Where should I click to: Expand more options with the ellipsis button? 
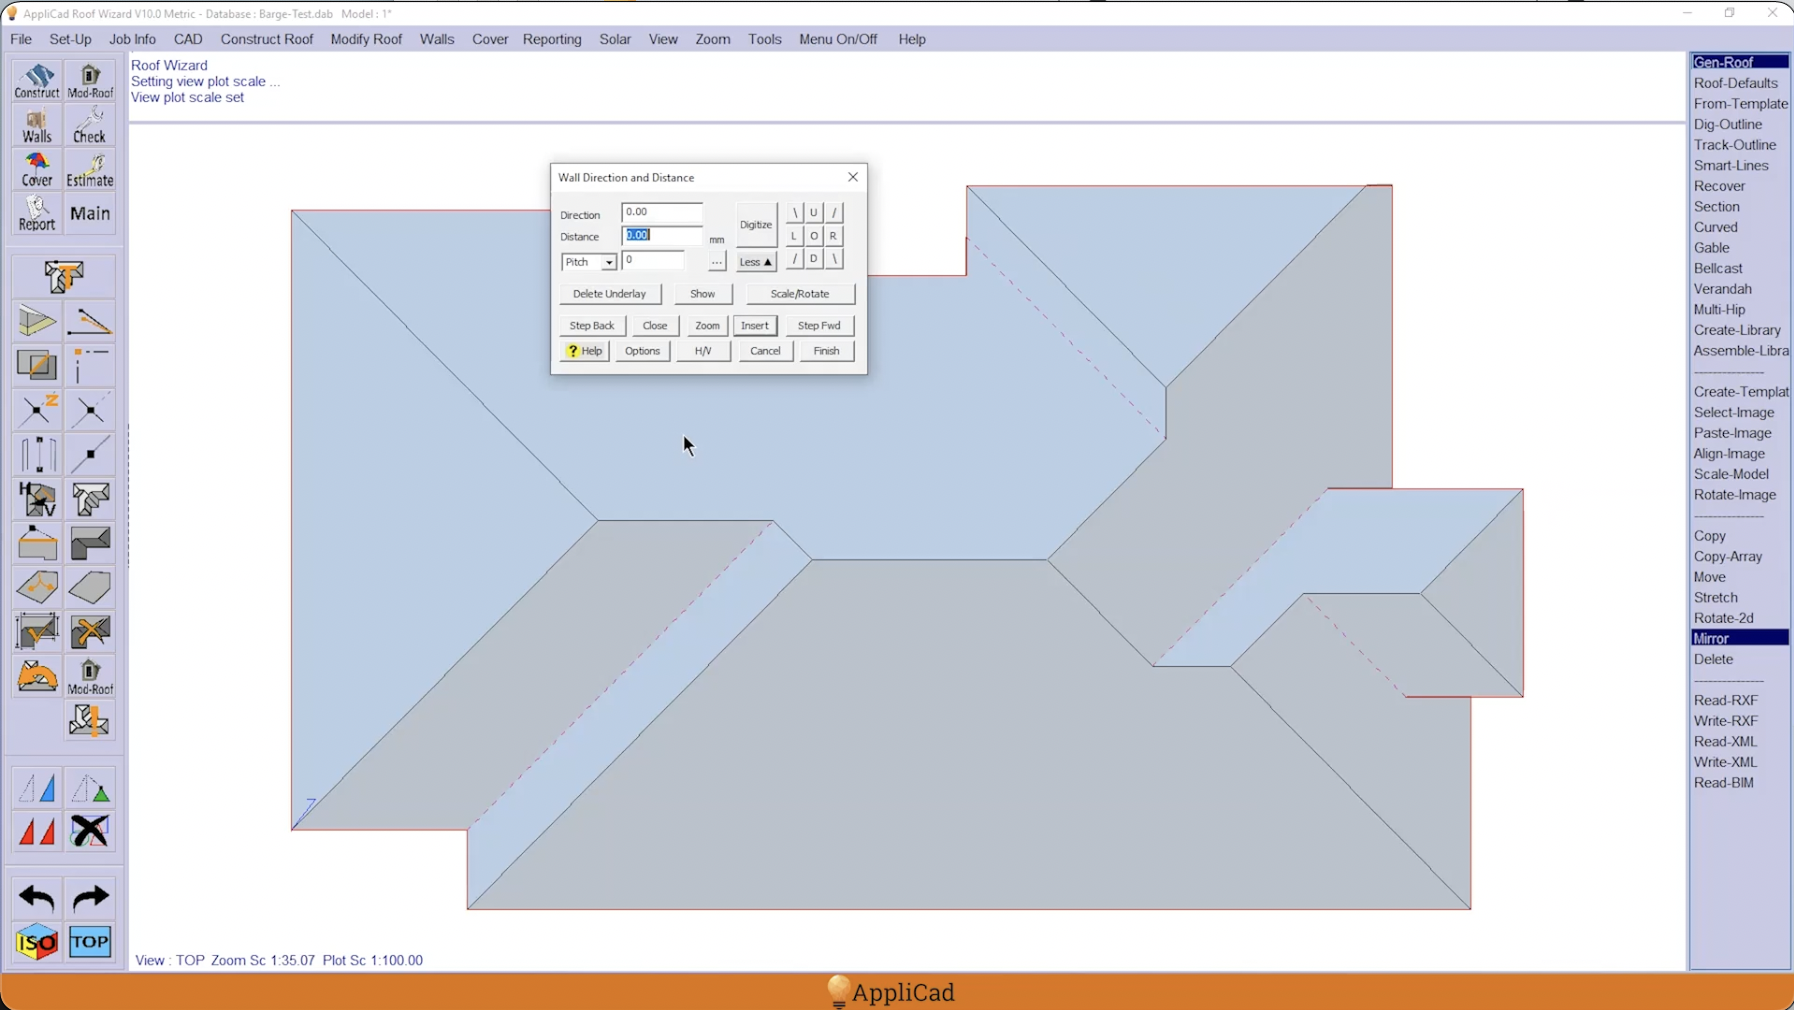point(716,262)
